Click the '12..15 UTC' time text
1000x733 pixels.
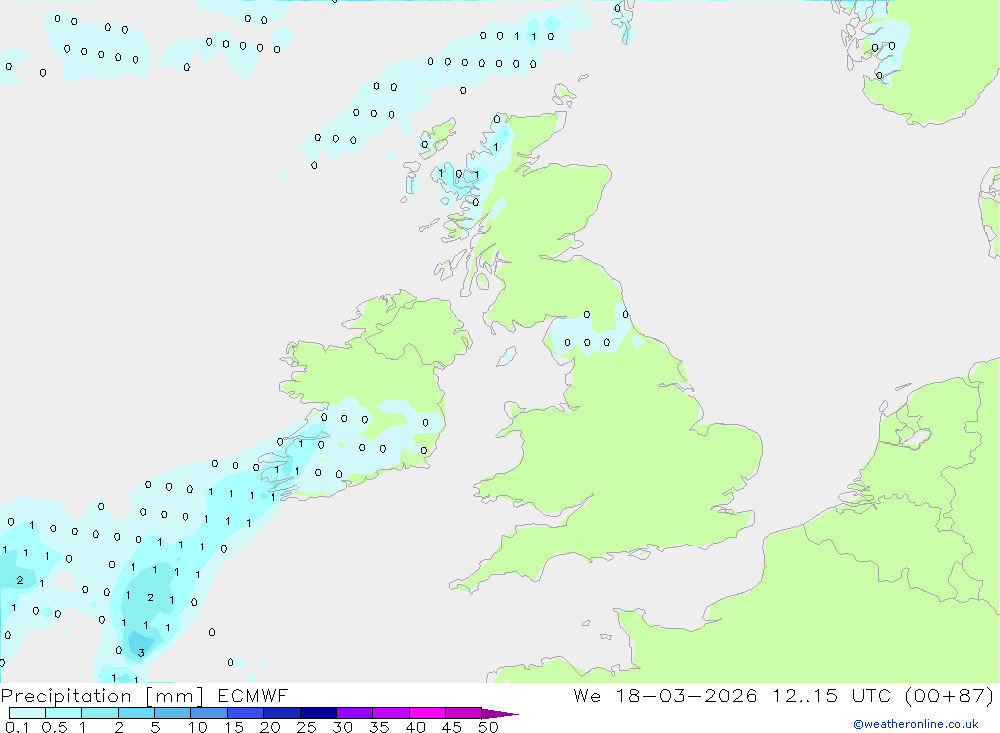[x=831, y=695]
